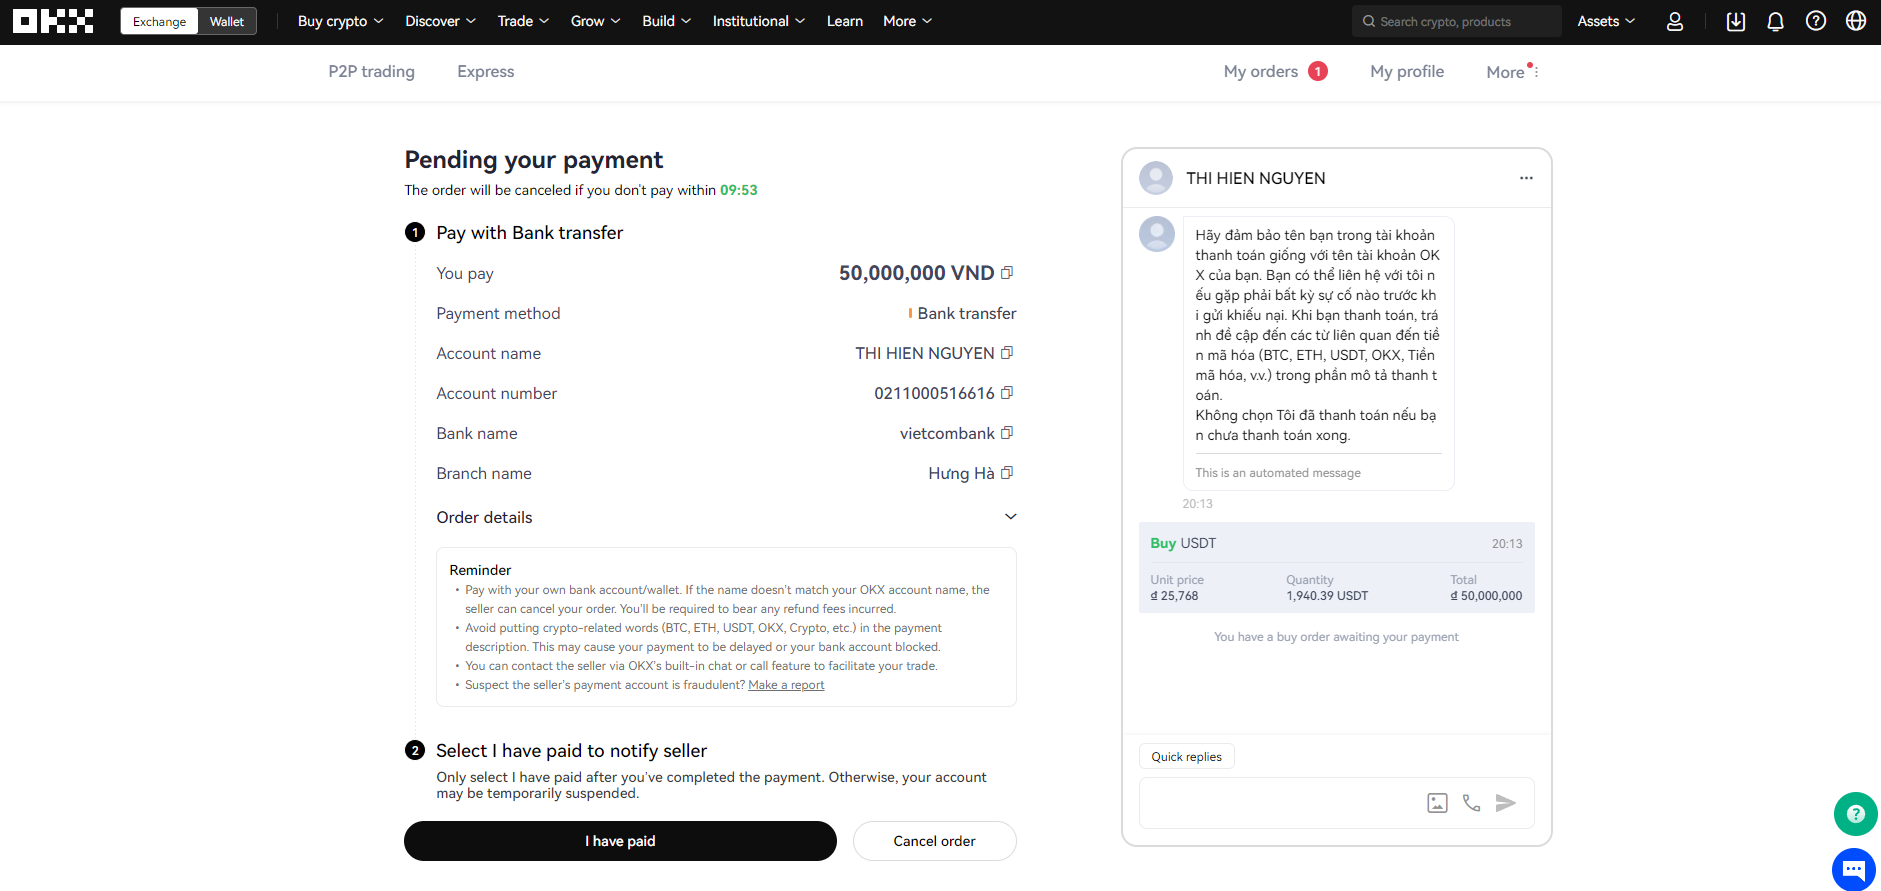Start a call with the seller
Screen dimensions: 1881x891
pos(1471,803)
